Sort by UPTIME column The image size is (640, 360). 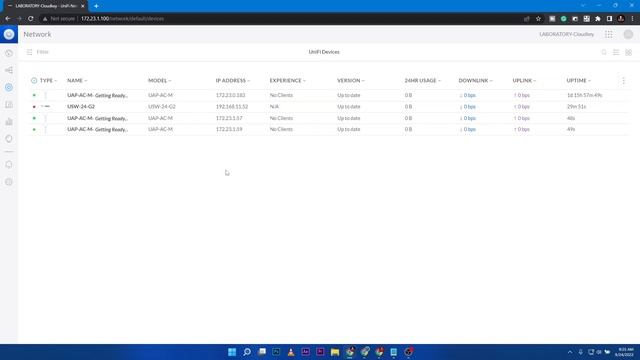pos(578,80)
